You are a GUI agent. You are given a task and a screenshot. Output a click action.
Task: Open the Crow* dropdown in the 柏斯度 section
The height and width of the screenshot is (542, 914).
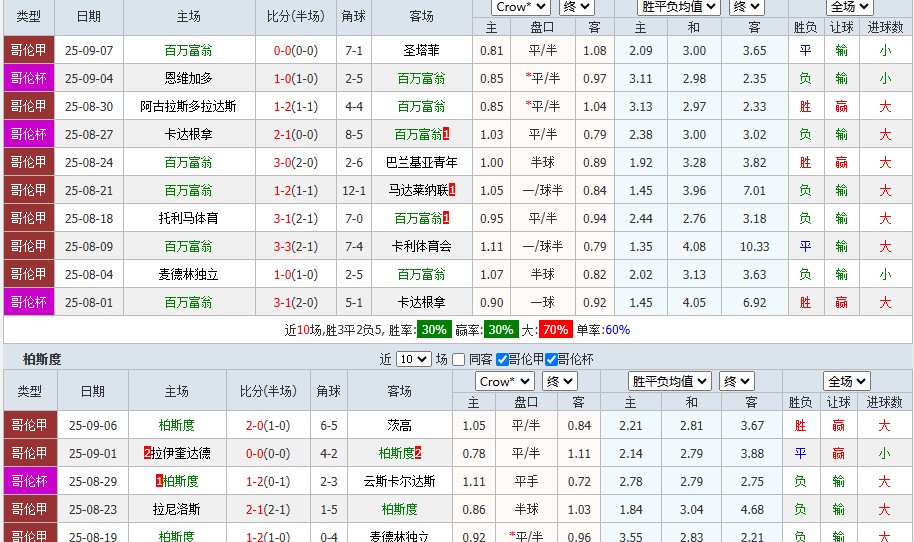coord(505,381)
